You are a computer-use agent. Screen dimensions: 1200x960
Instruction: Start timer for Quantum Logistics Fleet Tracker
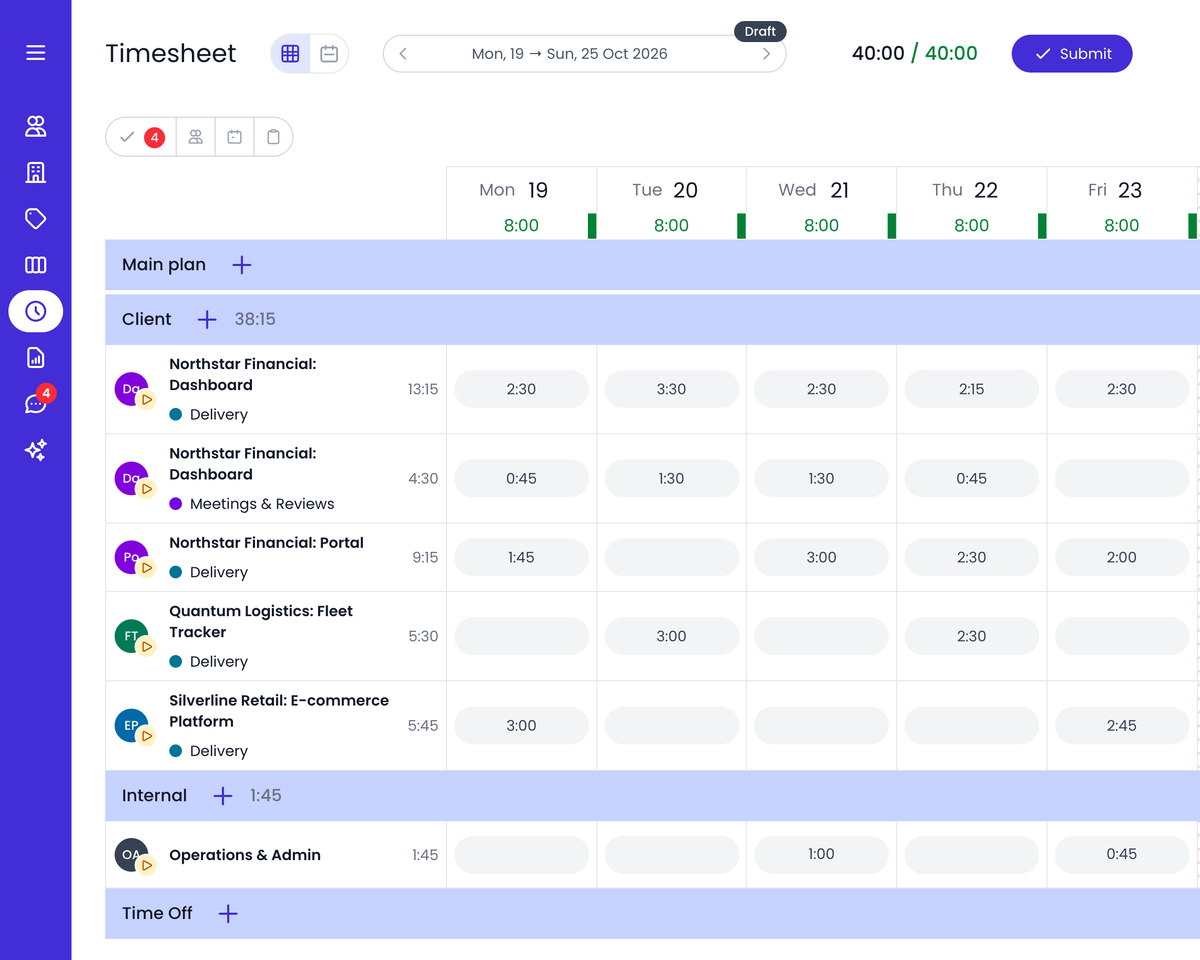[x=146, y=647]
